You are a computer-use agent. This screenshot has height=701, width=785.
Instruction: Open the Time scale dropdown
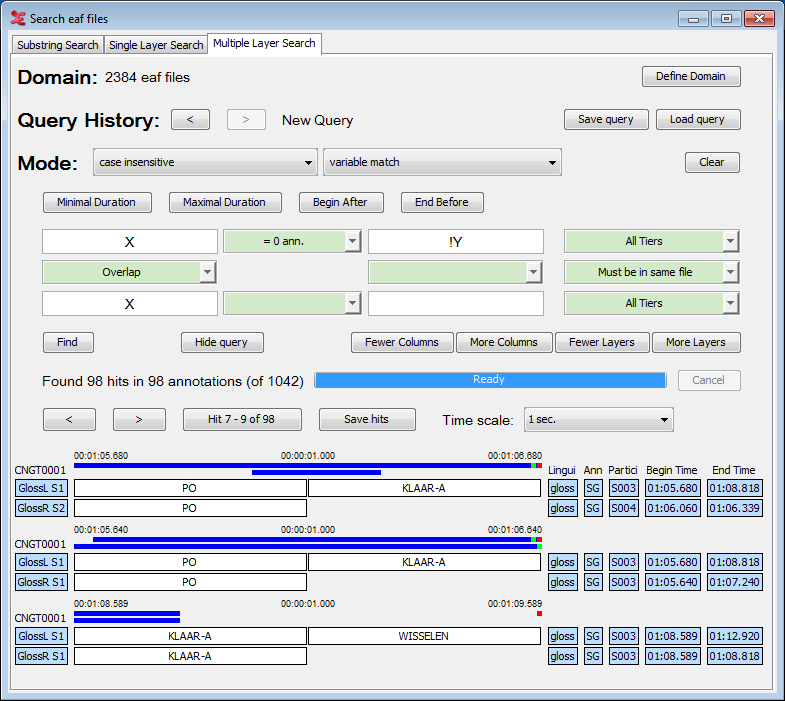click(x=598, y=420)
